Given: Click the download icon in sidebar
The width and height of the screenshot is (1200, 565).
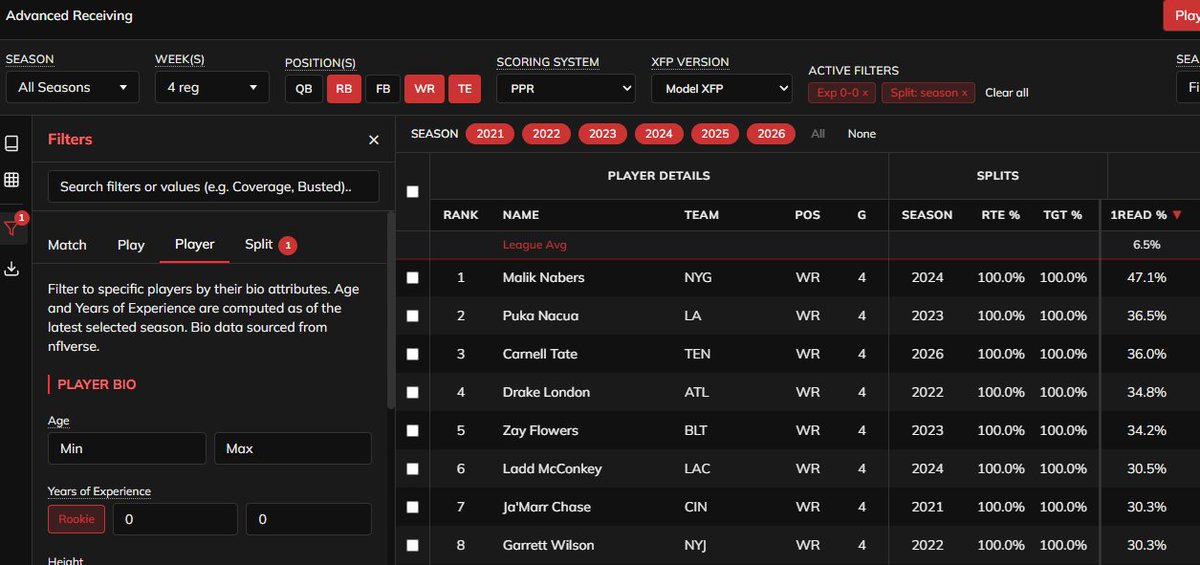Looking at the screenshot, I should (12, 268).
